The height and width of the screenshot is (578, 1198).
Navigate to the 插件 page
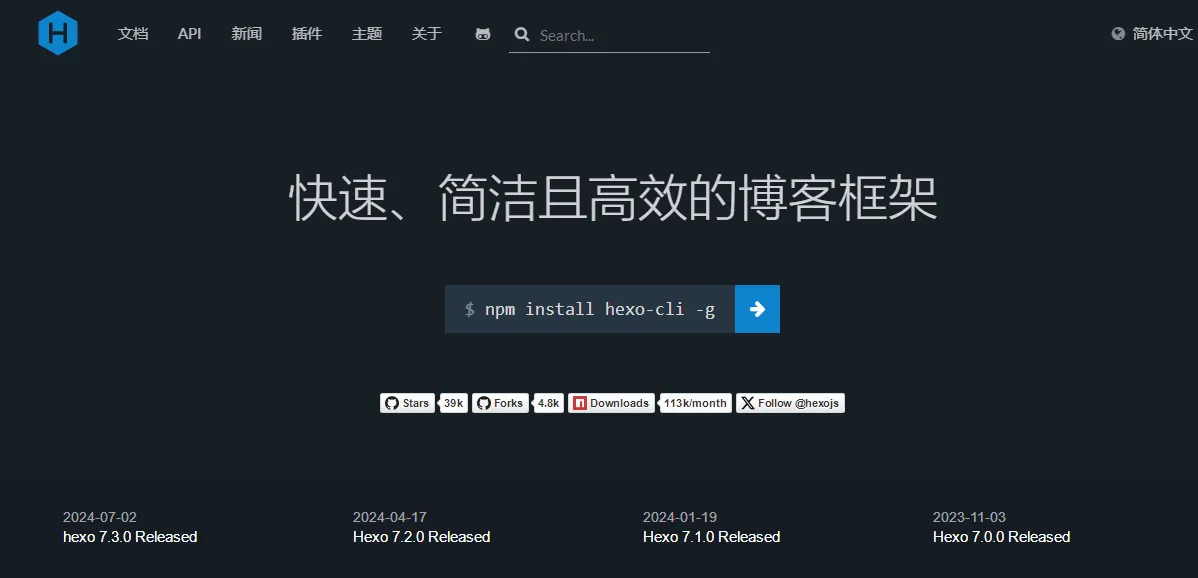[x=307, y=34]
